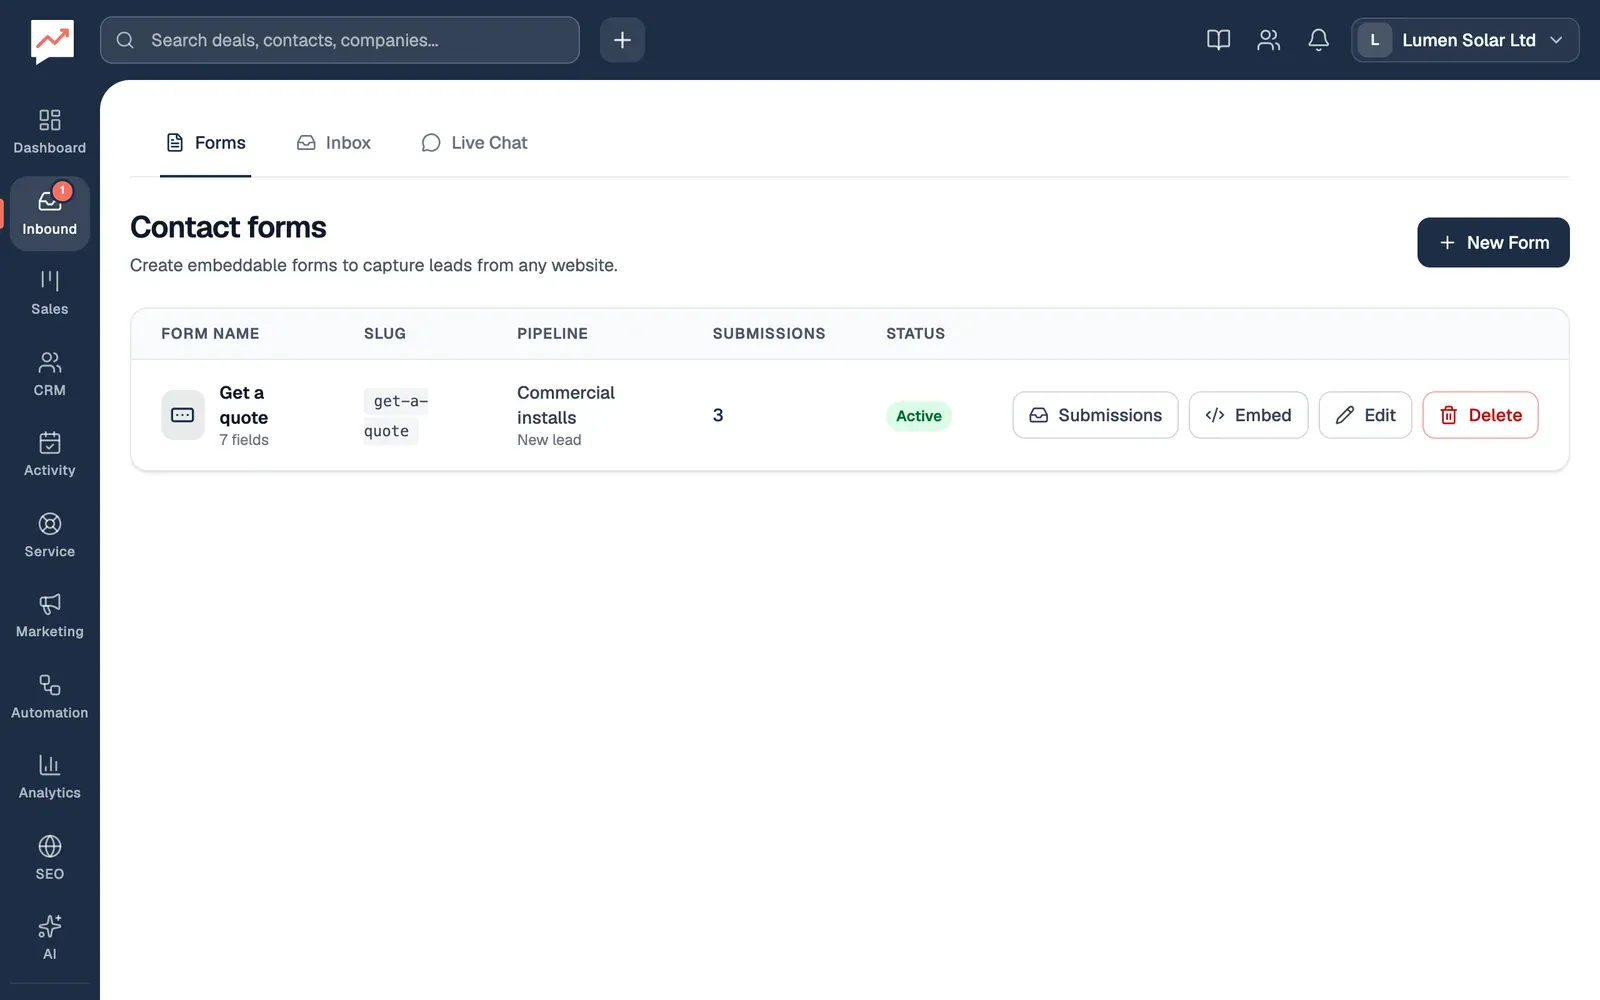The width and height of the screenshot is (1600, 1000).
Task: Click the New lead stage text
Action: click(549, 440)
